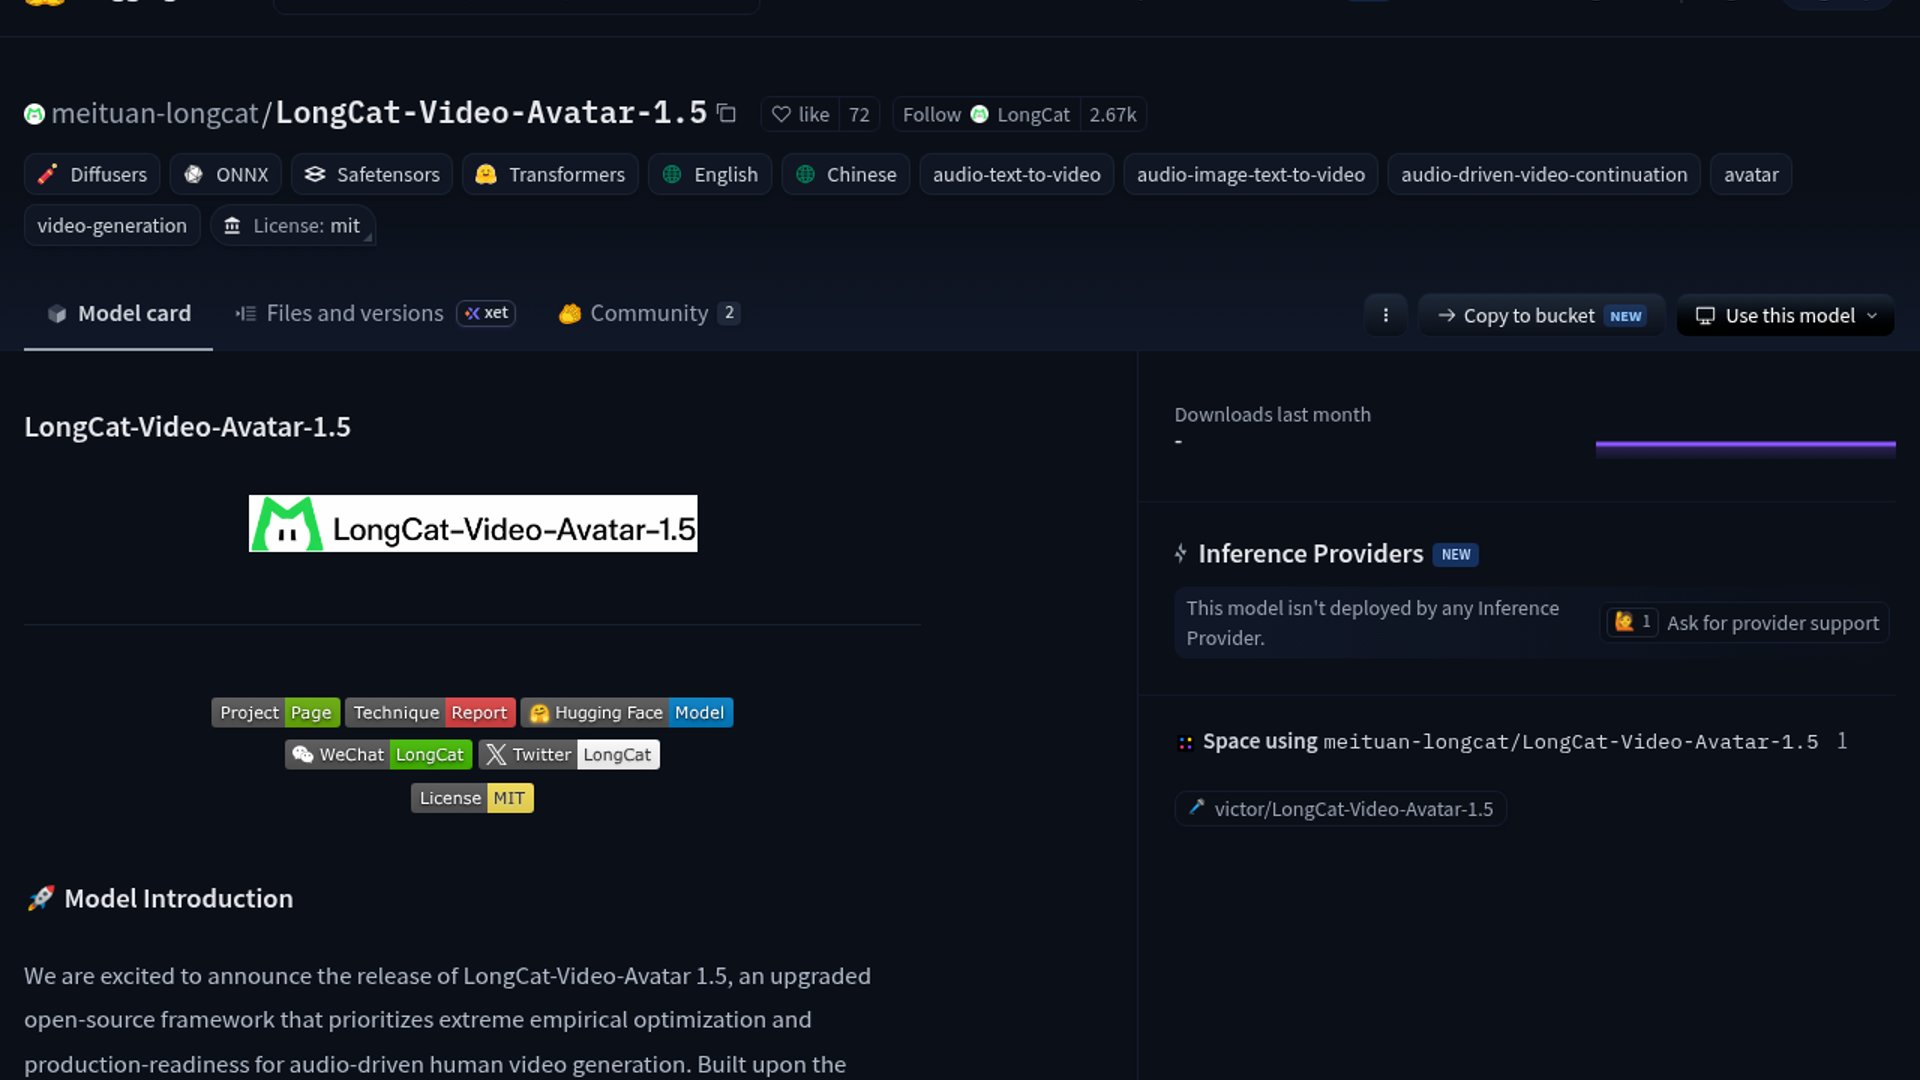The height and width of the screenshot is (1080, 1920).
Task: Select the ONNX tag
Action: [226, 175]
